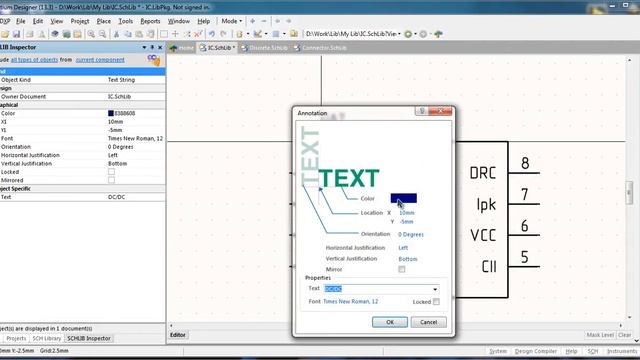Open the Place menu
This screenshot has height=360, width=640.
tap(104, 21)
